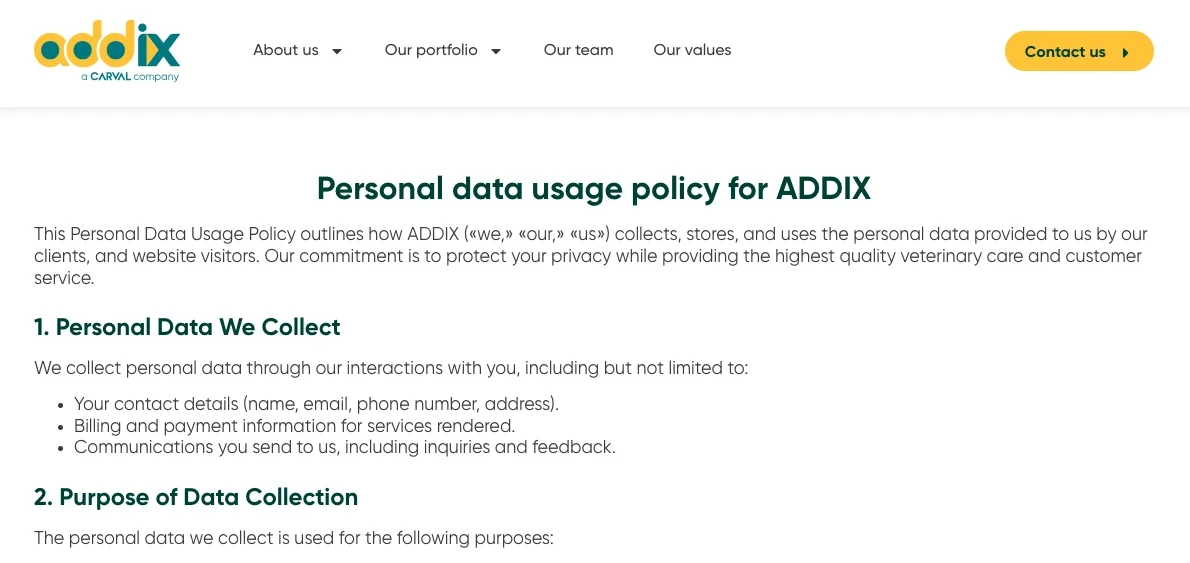Open the About us menu item
This screenshot has height=563, width=1190.
click(x=286, y=50)
